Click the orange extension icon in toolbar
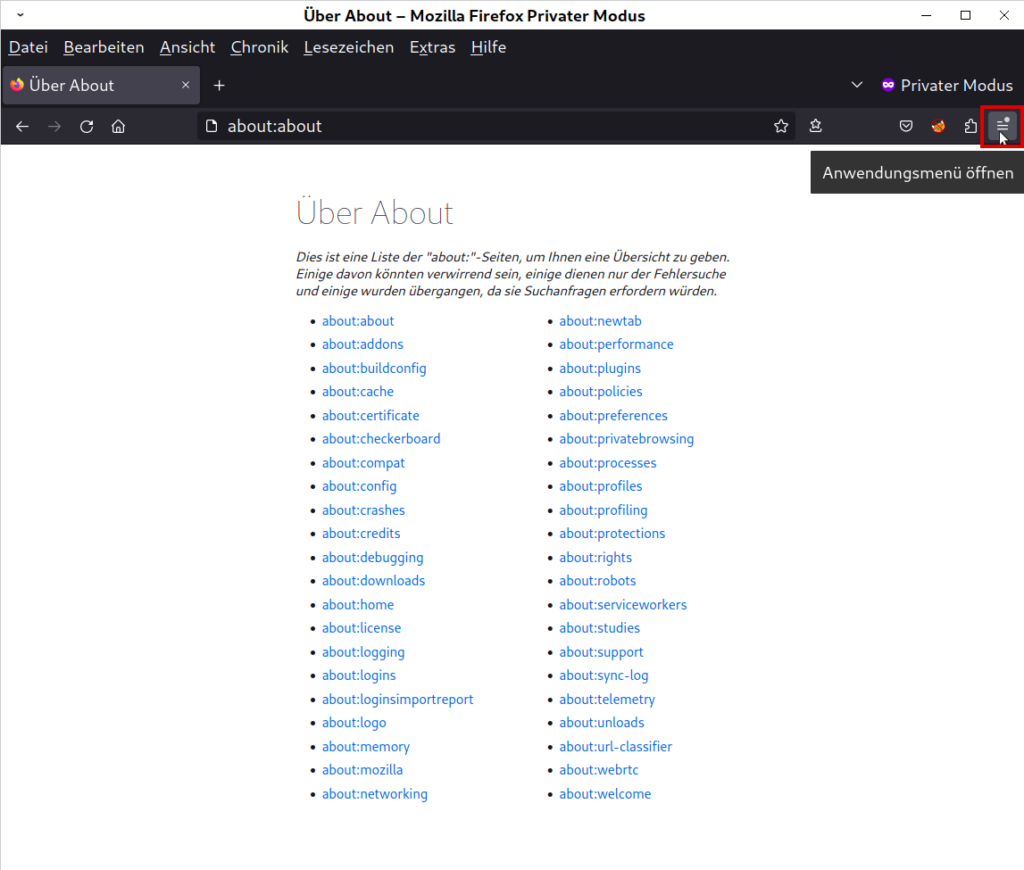Viewport: 1024px width, 870px height. point(938,126)
